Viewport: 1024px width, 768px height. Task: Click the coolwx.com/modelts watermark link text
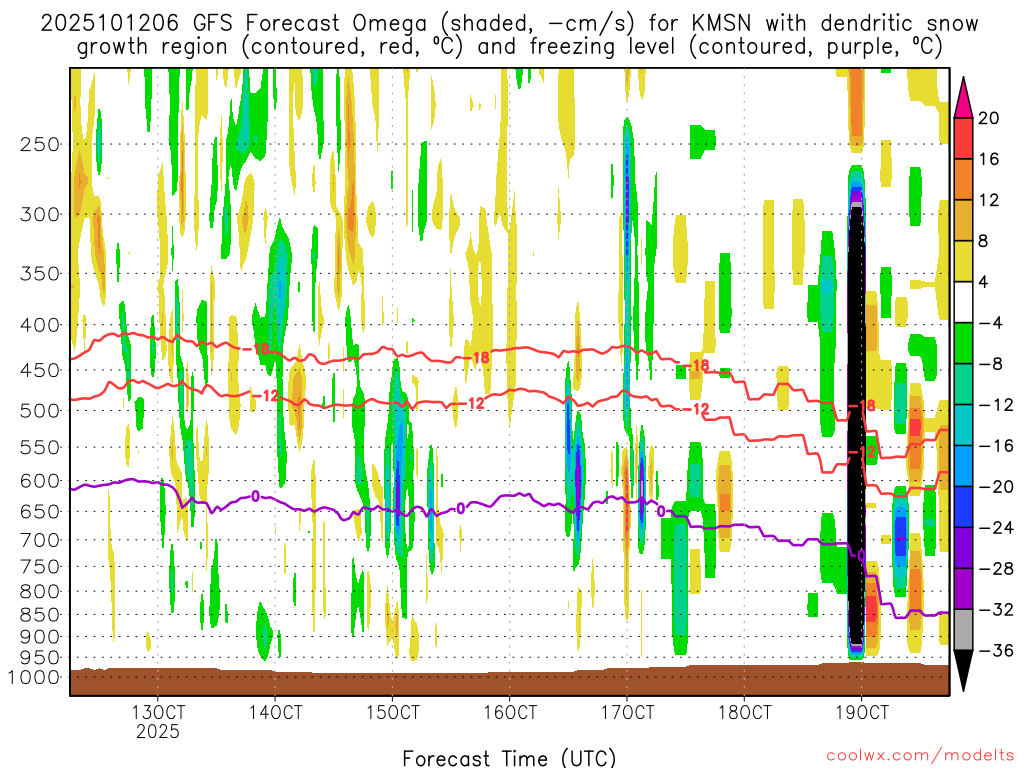920,756
